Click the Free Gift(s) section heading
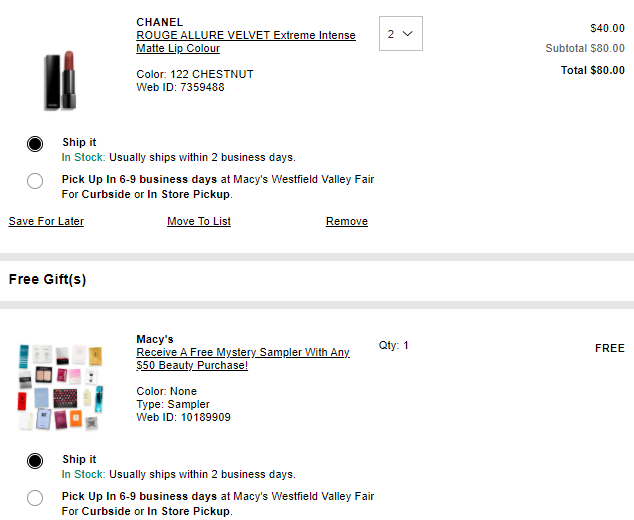 47,279
